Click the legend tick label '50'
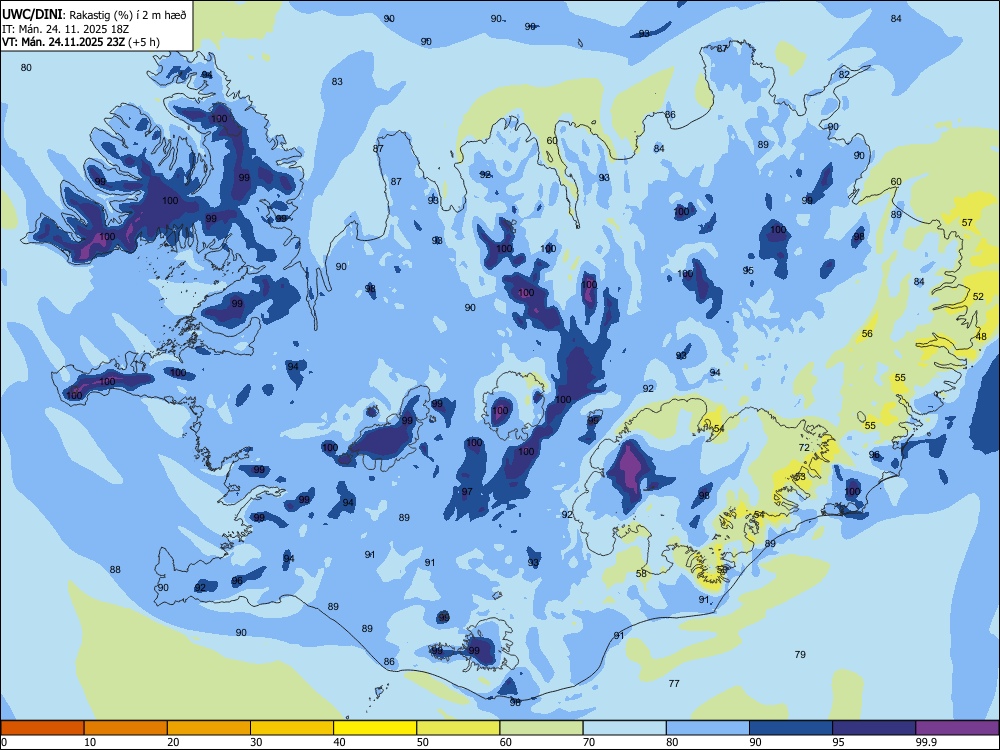Image resolution: width=1000 pixels, height=750 pixels. point(422,742)
